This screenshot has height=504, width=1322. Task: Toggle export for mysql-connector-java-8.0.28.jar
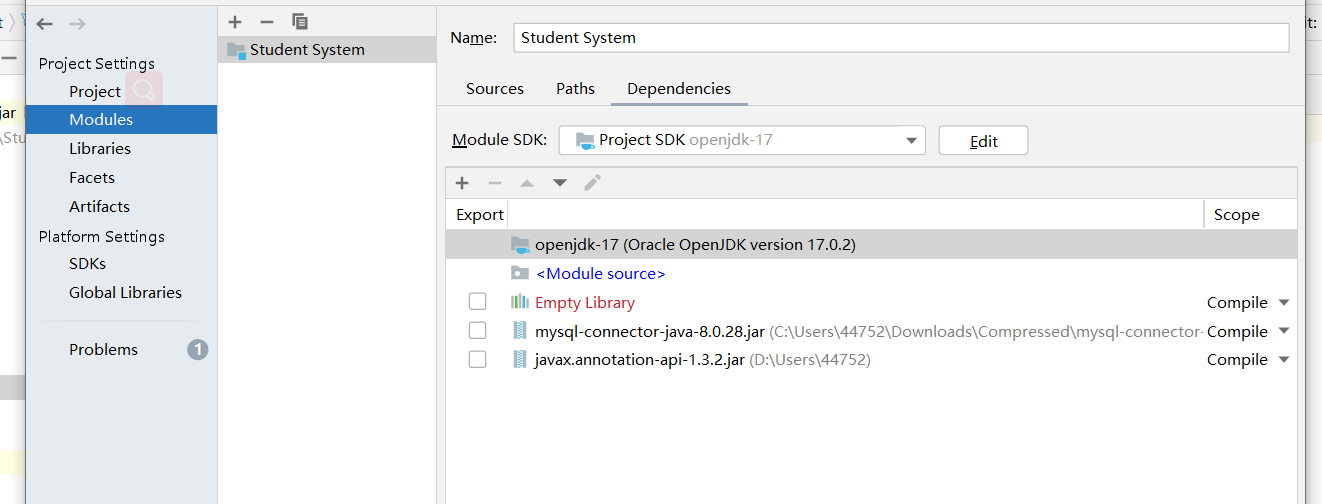pyautogui.click(x=477, y=331)
